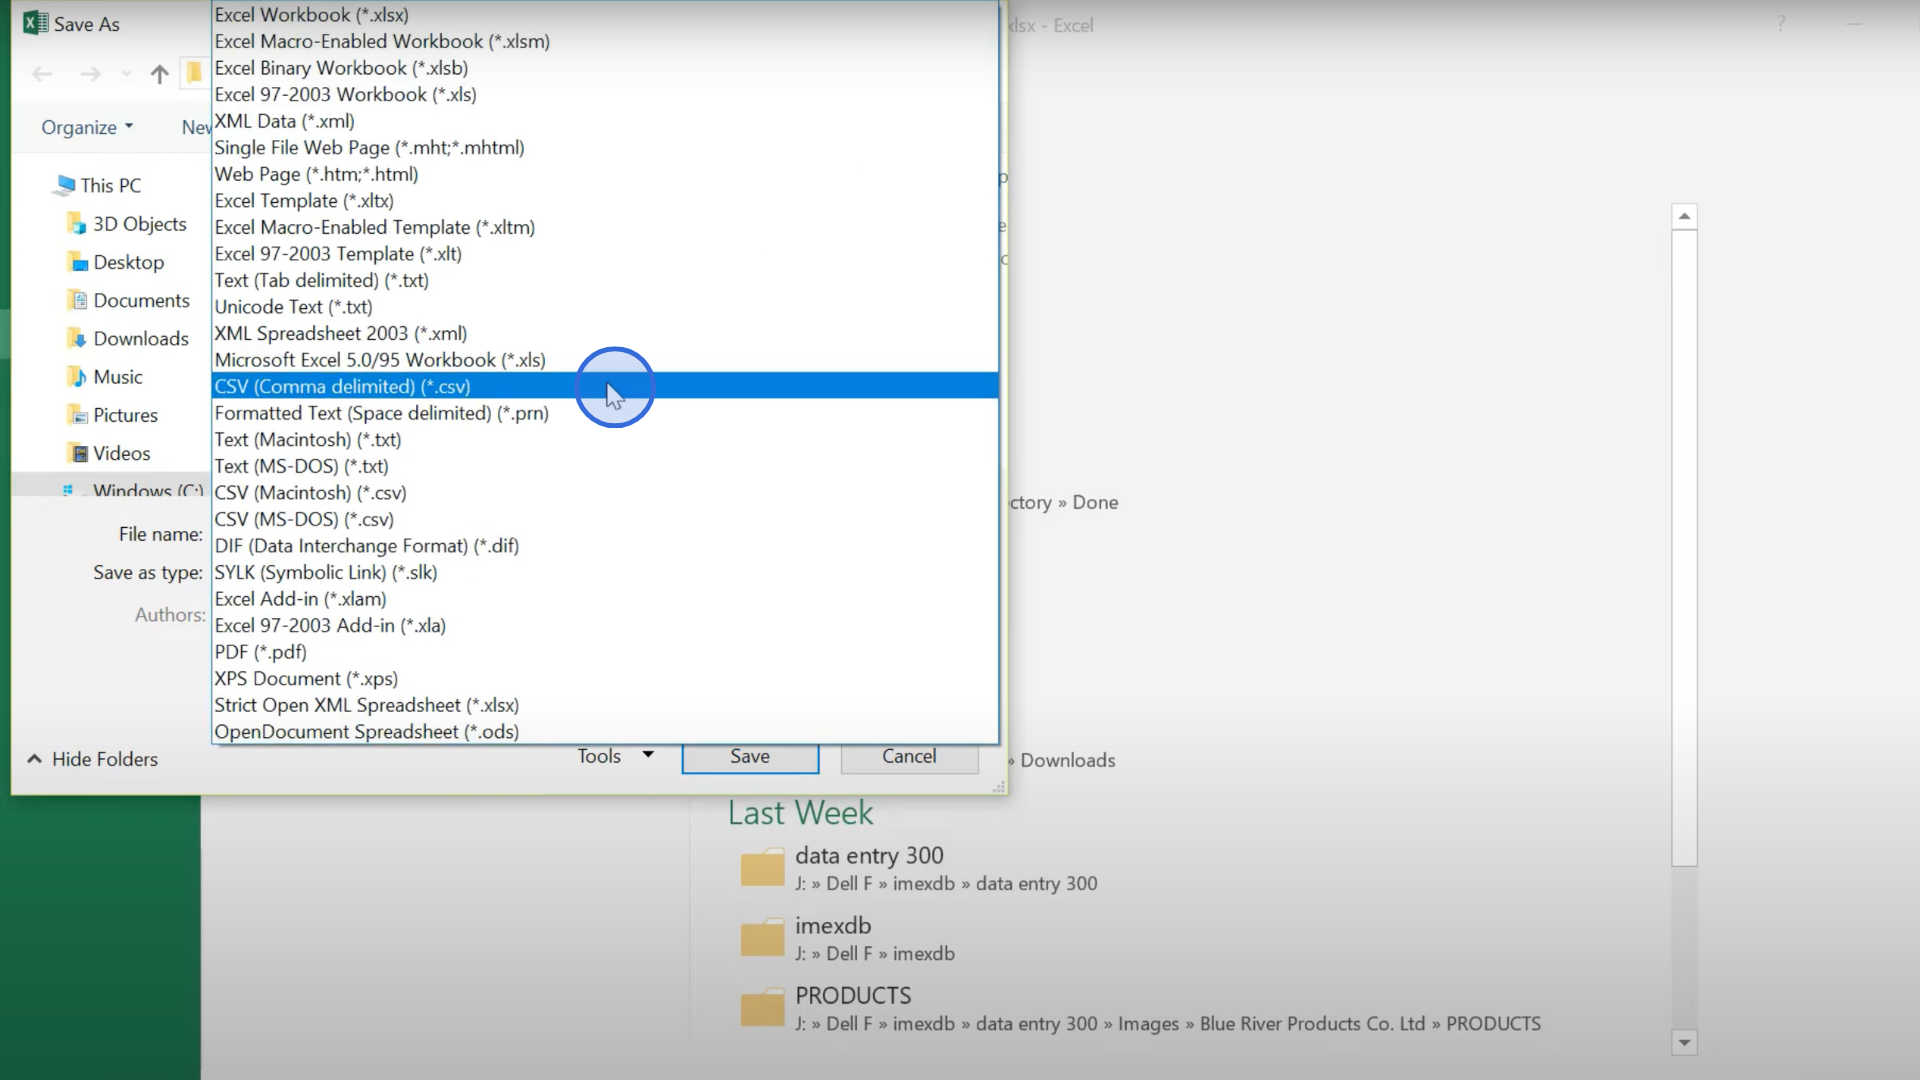Save as PDF (*.pdf) option
The image size is (1920, 1080).
[605, 652]
